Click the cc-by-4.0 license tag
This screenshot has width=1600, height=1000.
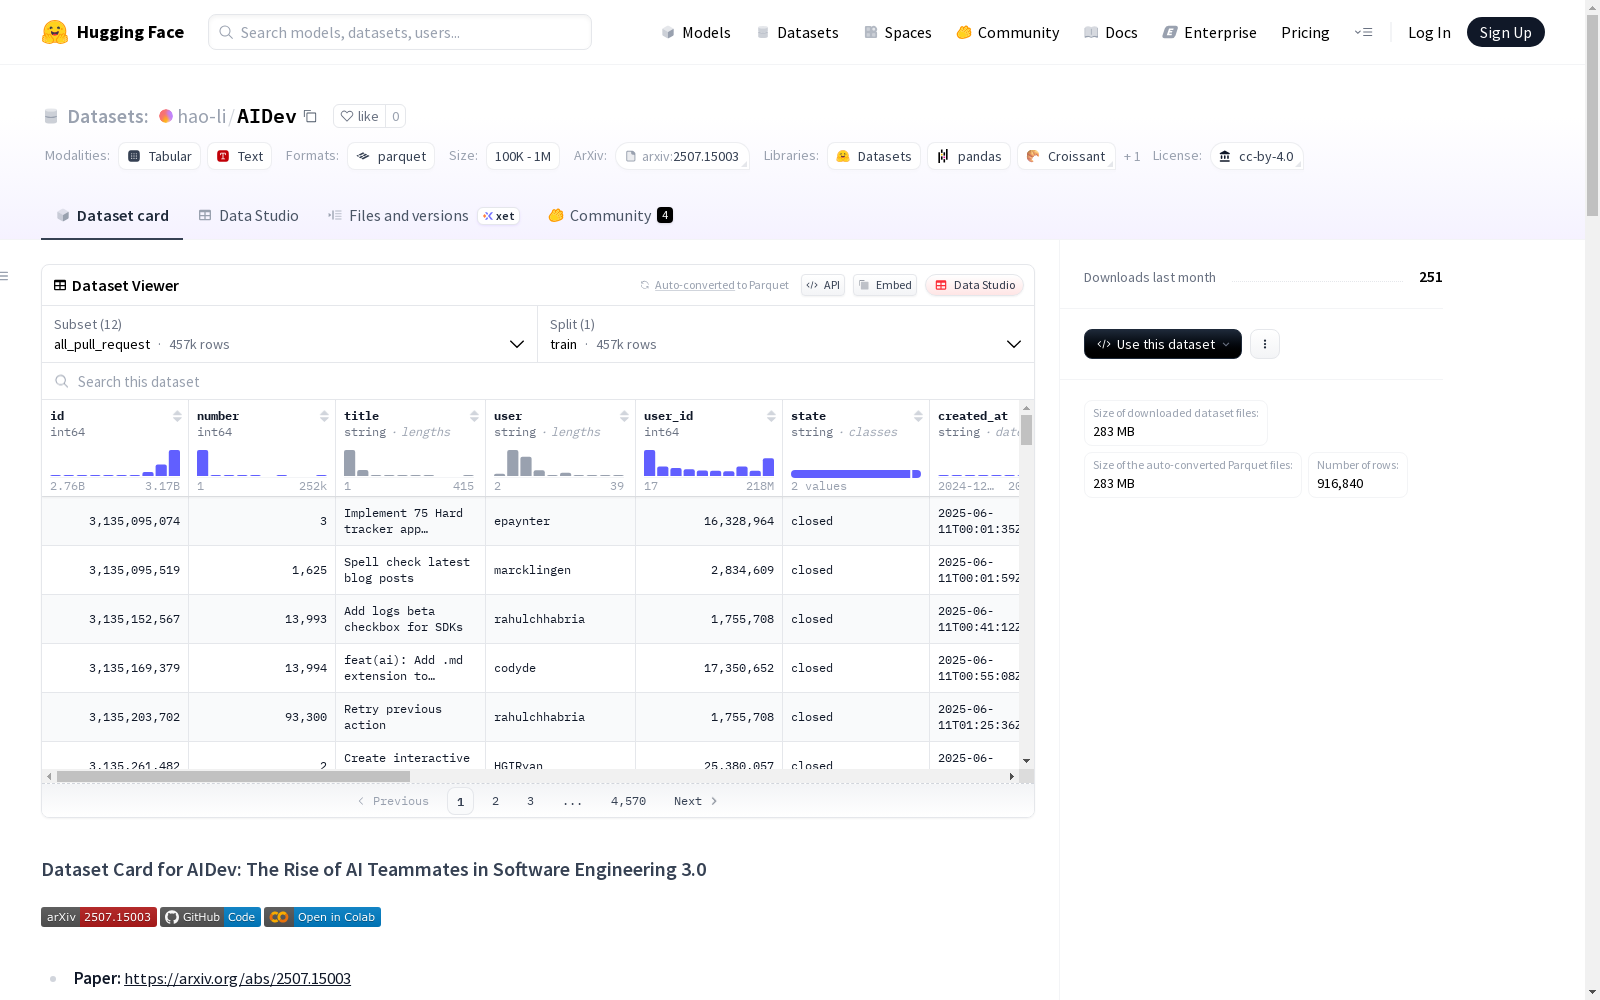tap(1257, 156)
